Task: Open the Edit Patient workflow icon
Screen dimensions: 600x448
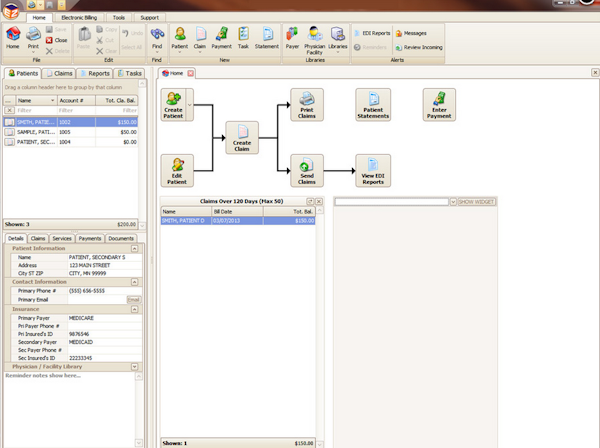Action: coord(177,170)
